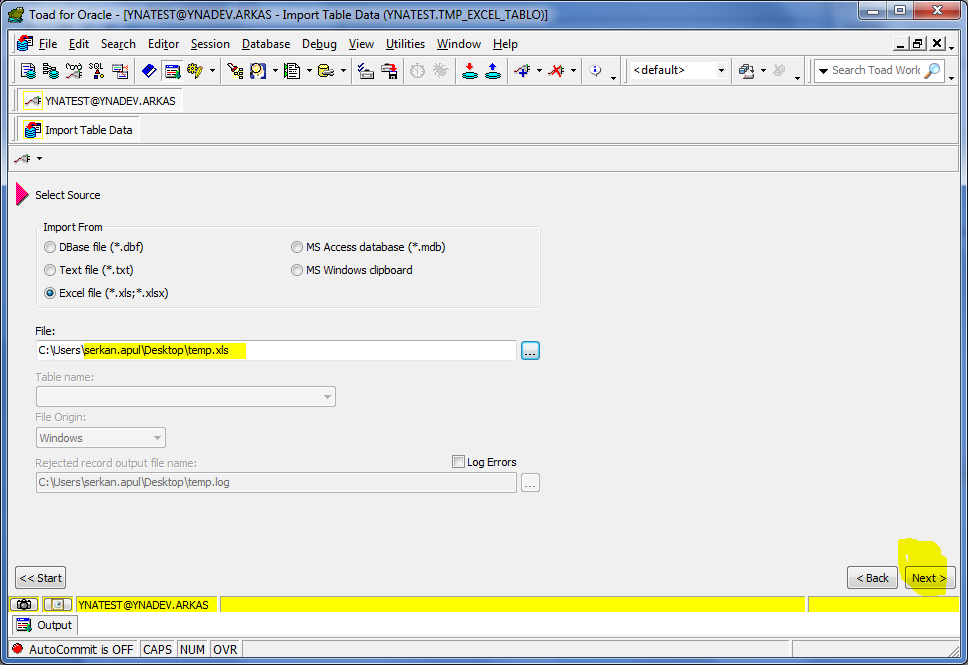968x665 pixels.
Task: Open the SQL modeler icon labeled SQL
Action: (97, 71)
